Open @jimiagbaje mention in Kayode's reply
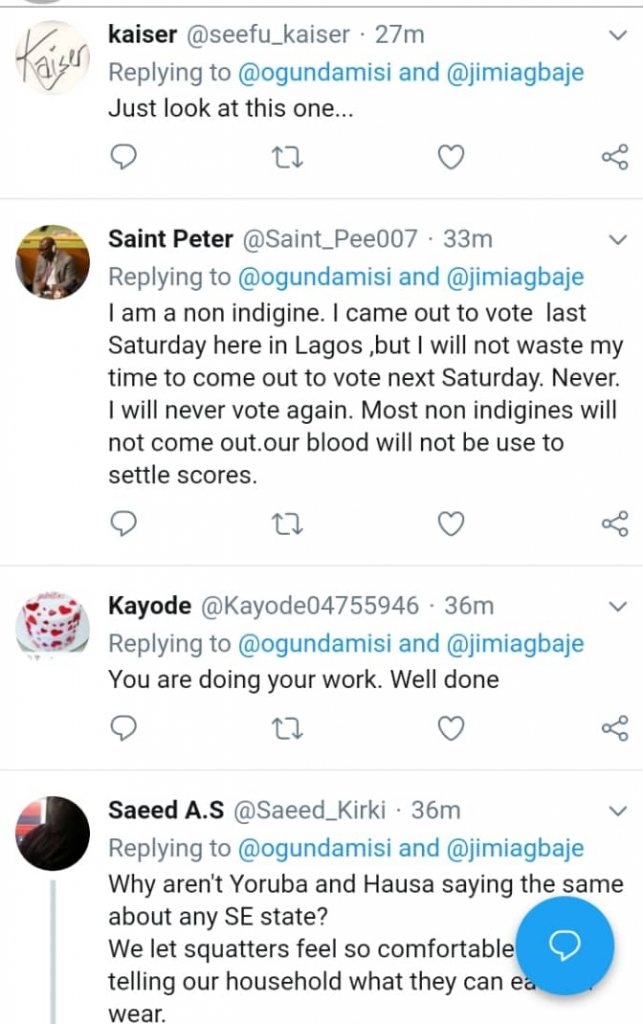643x1024 pixels. 515,644
